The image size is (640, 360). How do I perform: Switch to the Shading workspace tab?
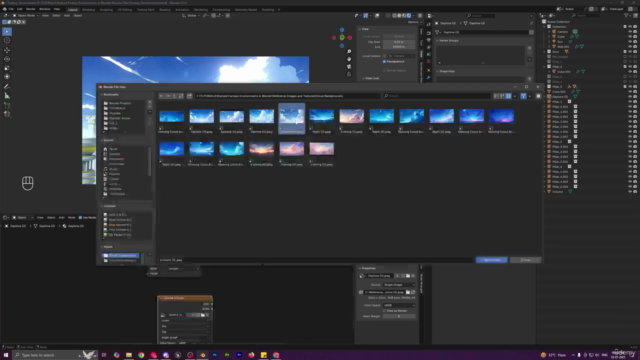(x=165, y=9)
